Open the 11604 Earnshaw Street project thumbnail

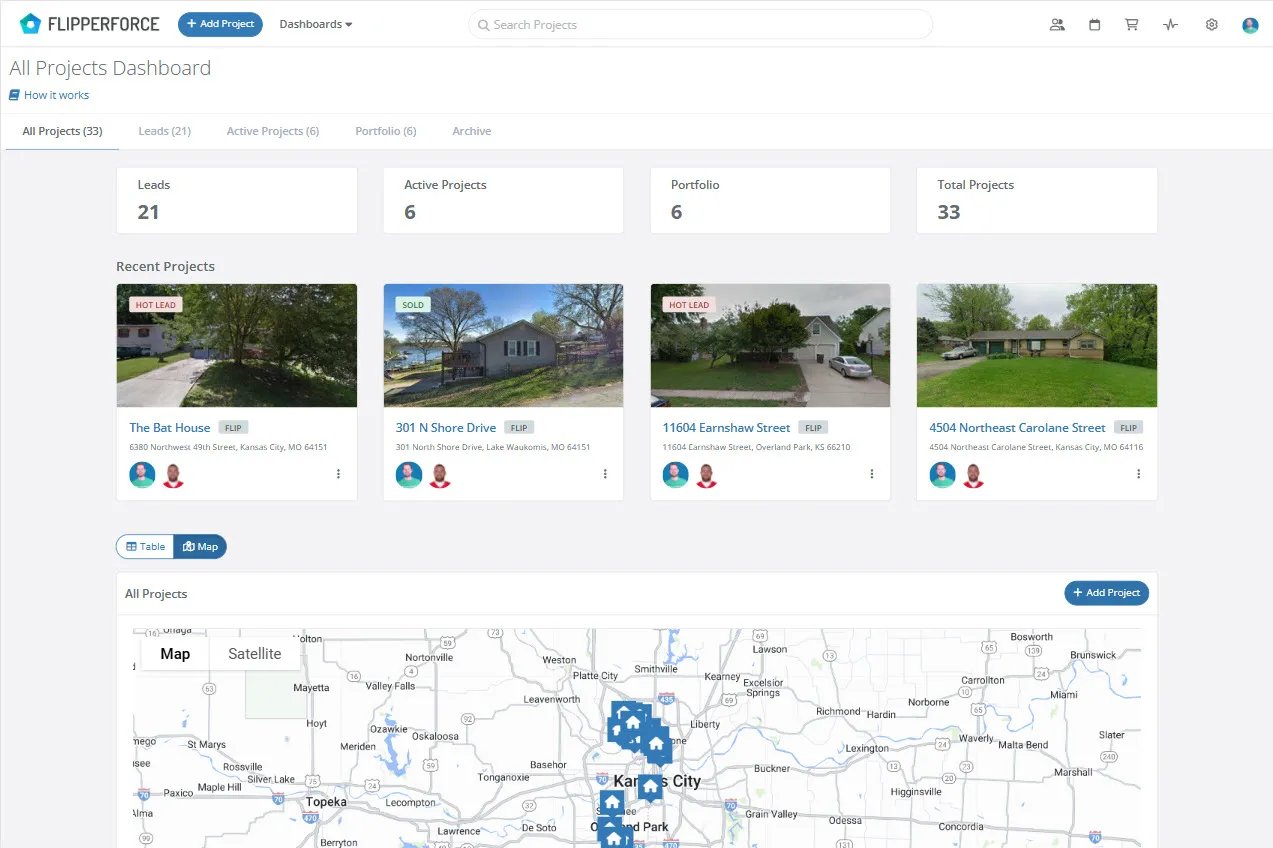[x=770, y=344]
